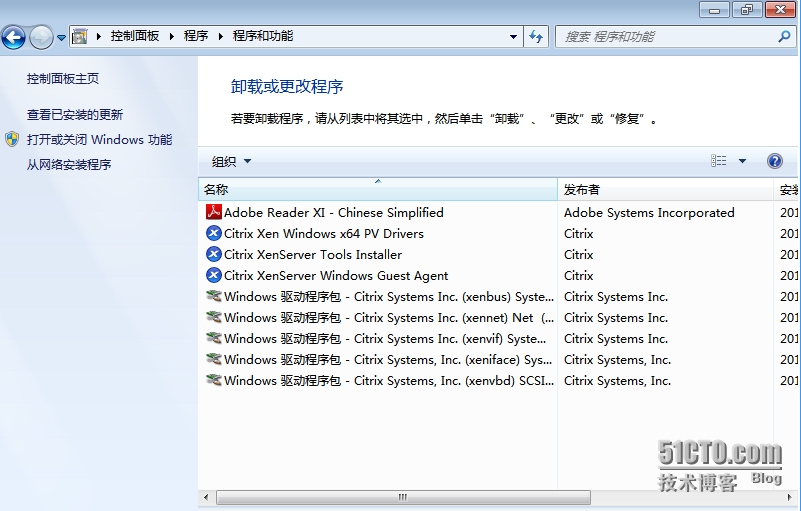
Task: Close the Programs and Features window
Action: [x=780, y=10]
